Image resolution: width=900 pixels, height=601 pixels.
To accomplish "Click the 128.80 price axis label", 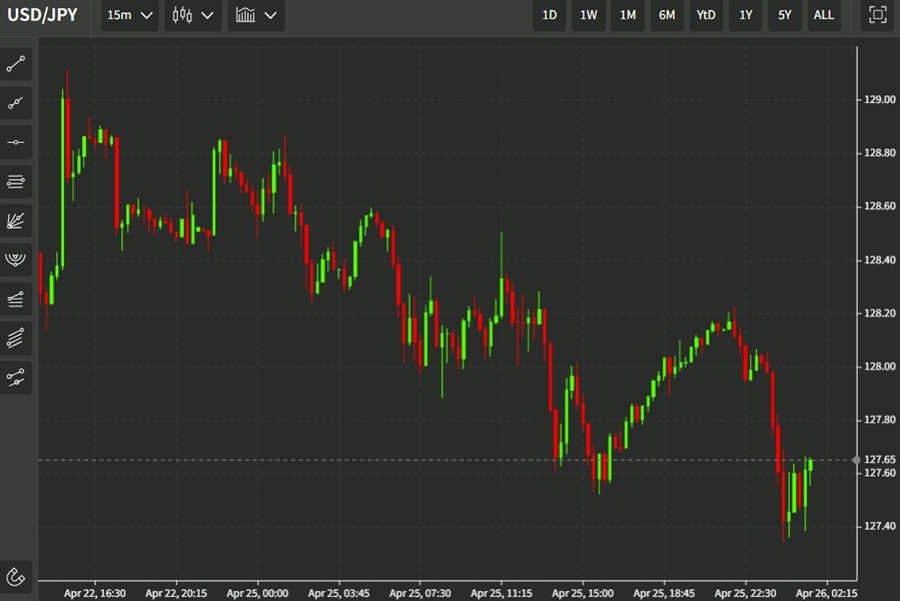I will click(879, 153).
